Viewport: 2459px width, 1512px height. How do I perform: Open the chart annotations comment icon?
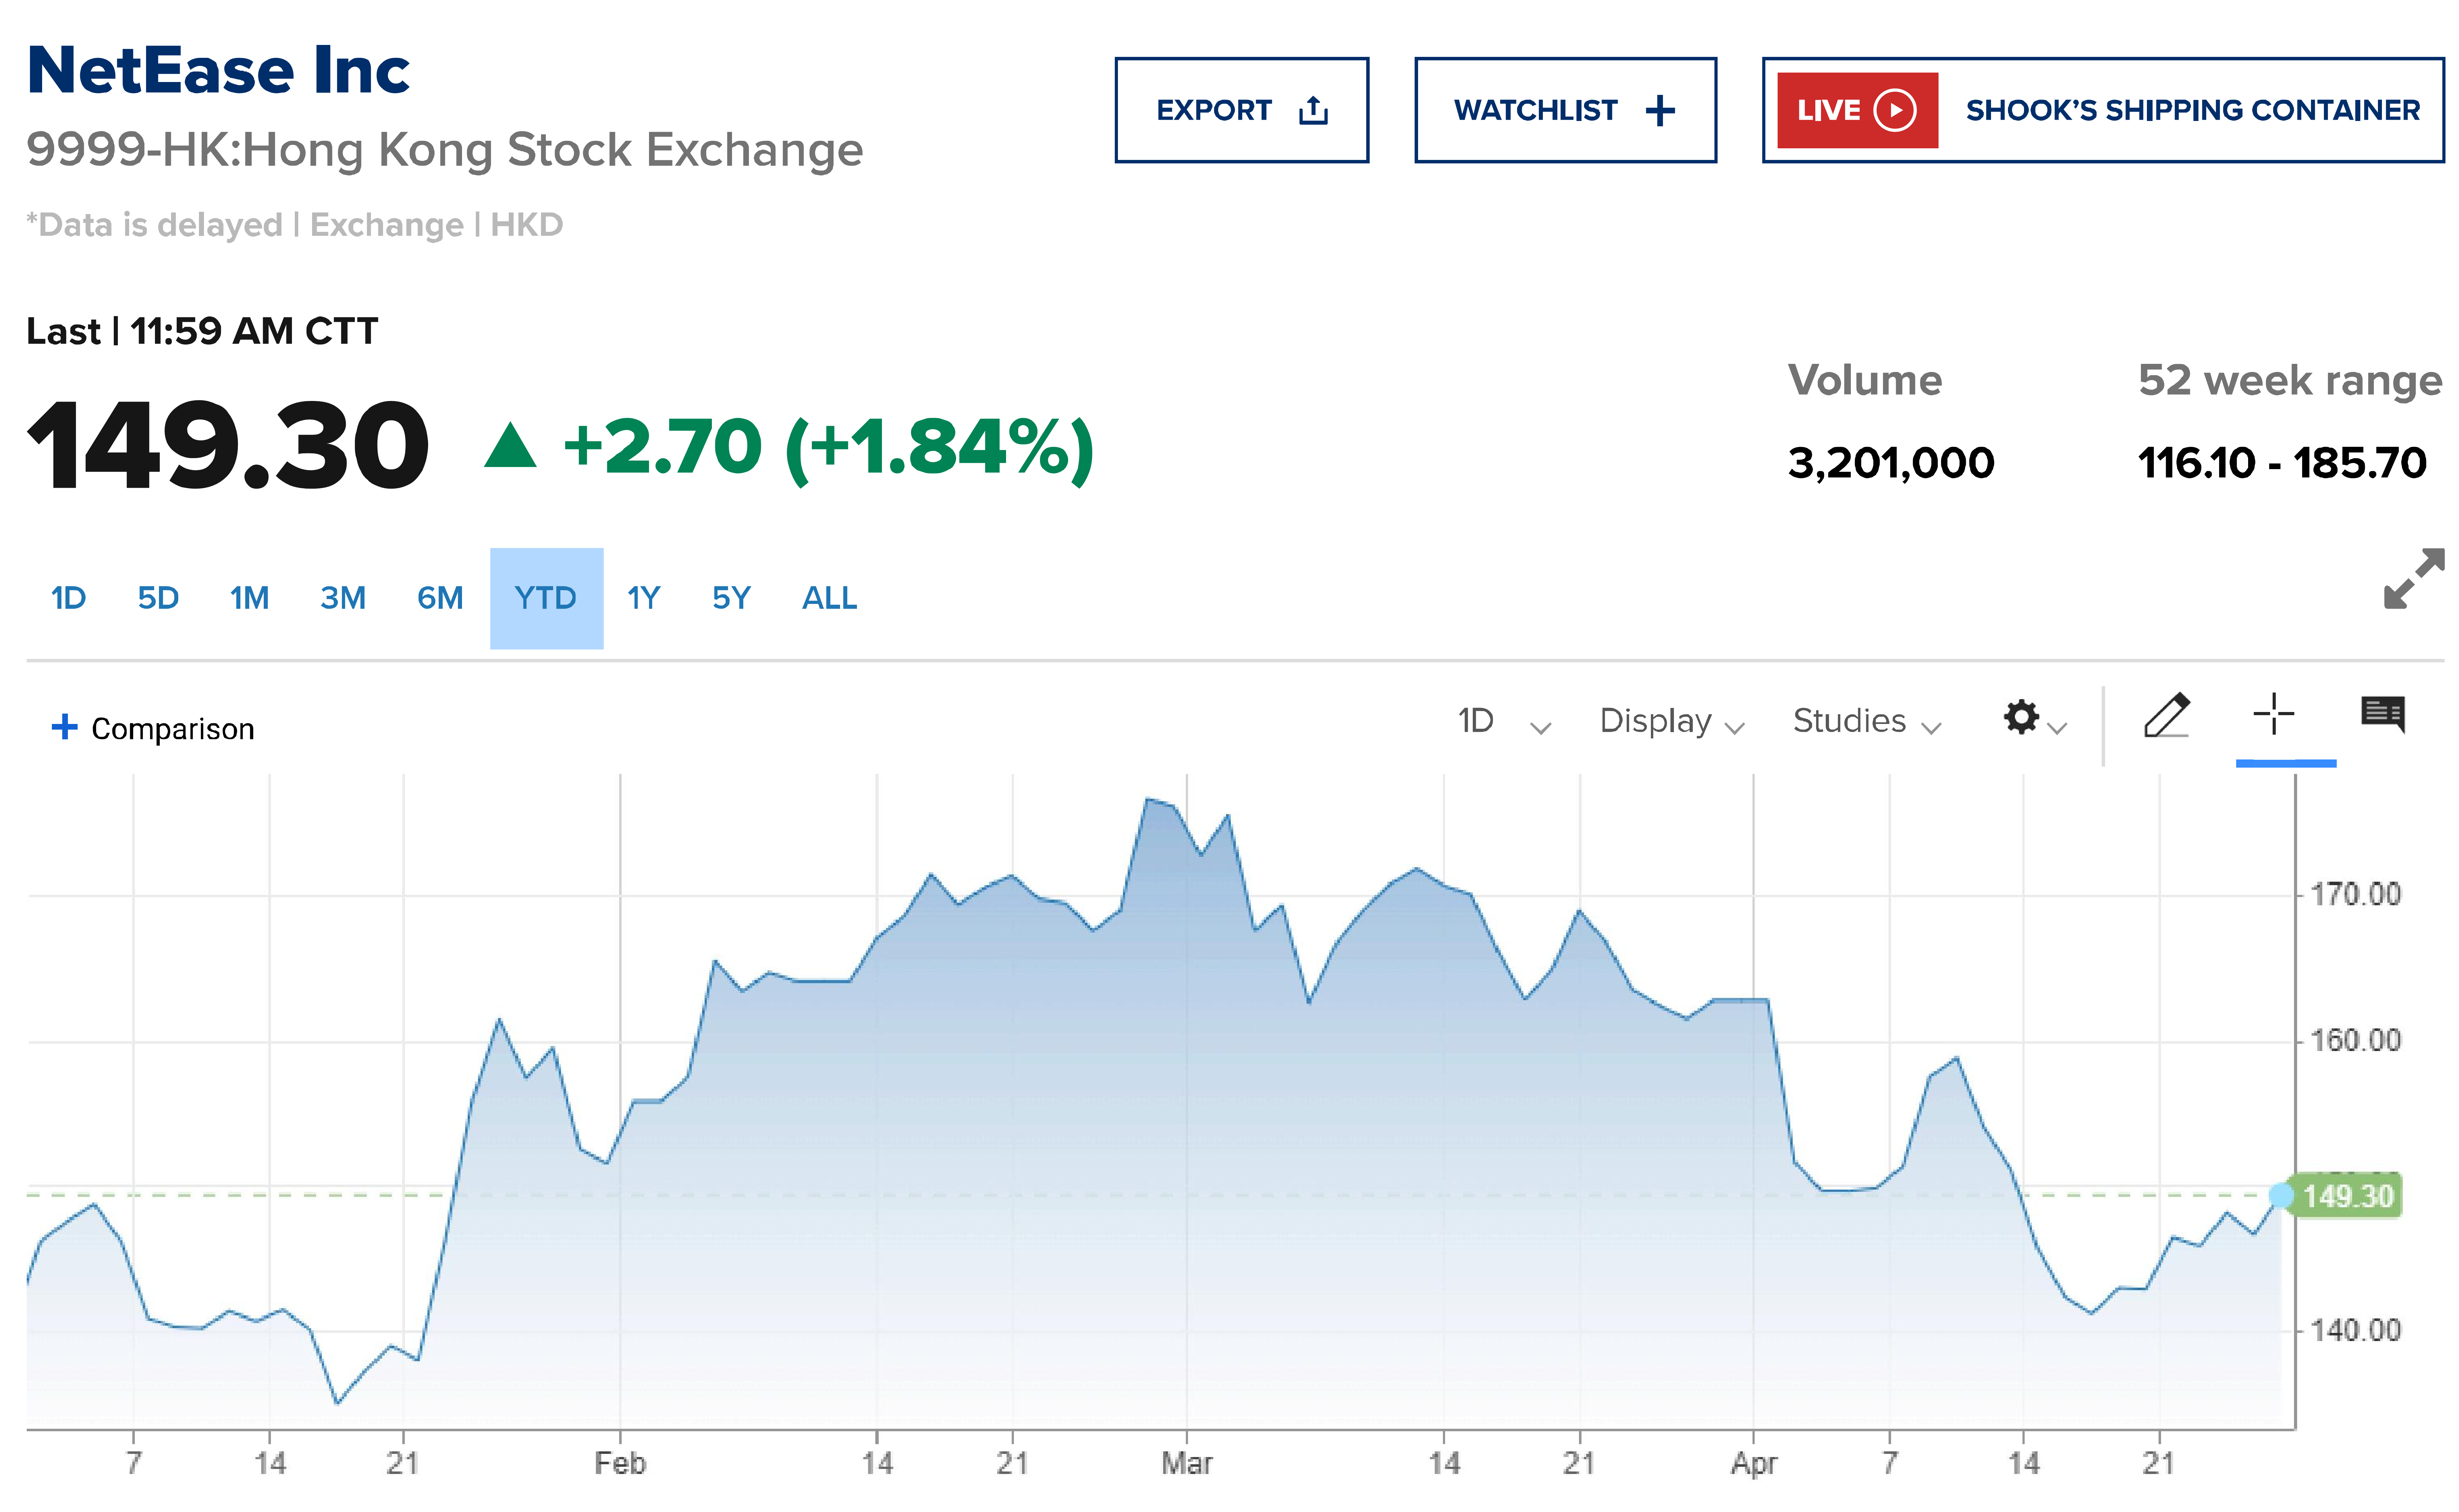pos(2383,715)
